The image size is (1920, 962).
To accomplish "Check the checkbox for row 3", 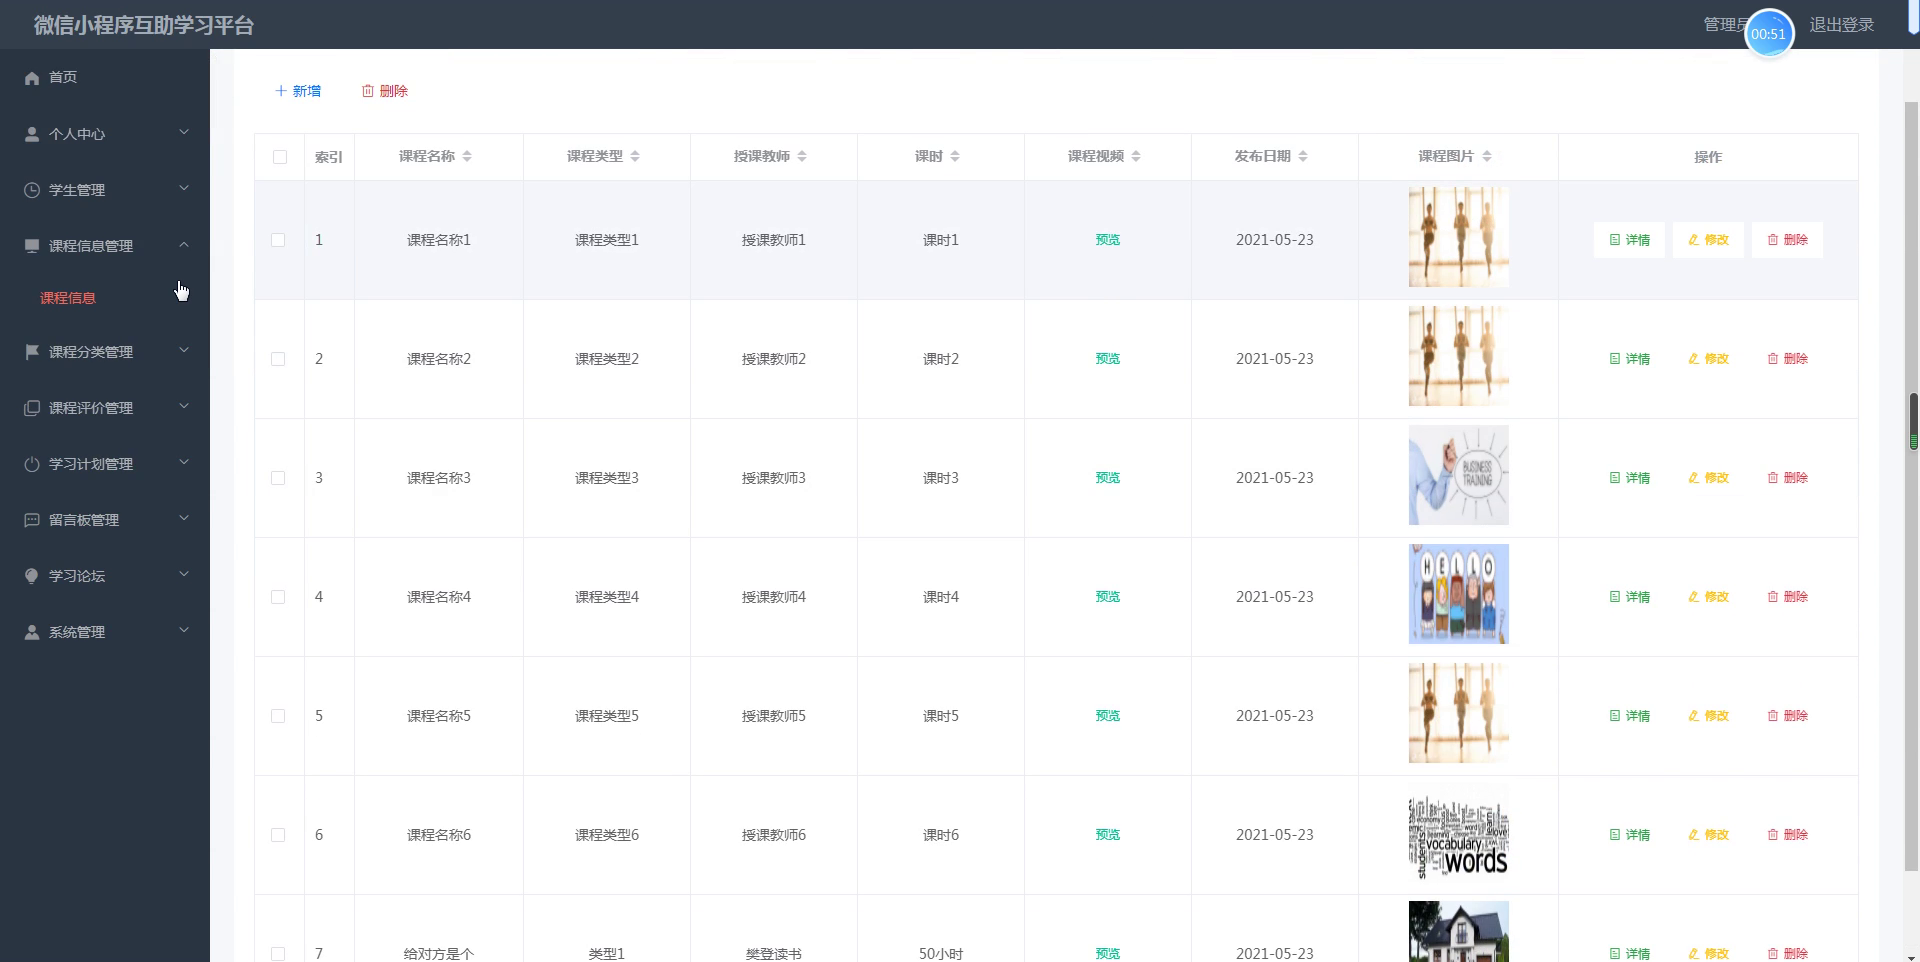I will (x=278, y=478).
